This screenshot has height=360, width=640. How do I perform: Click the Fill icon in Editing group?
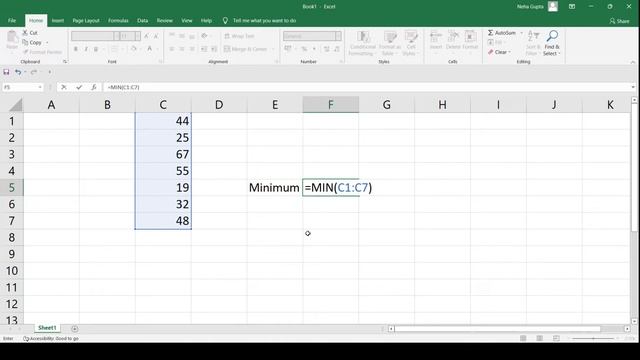[x=491, y=42]
